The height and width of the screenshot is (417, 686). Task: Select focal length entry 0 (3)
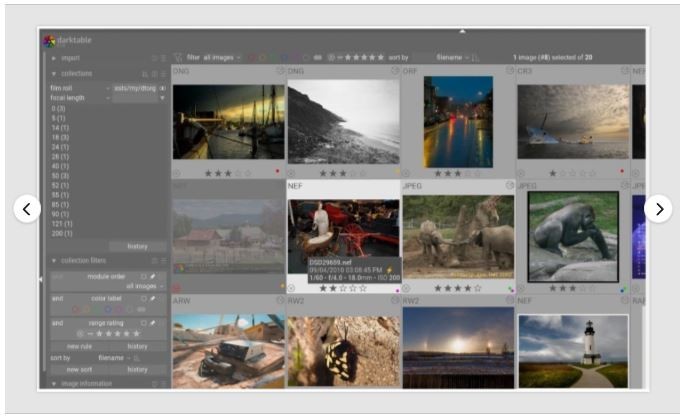(58, 109)
